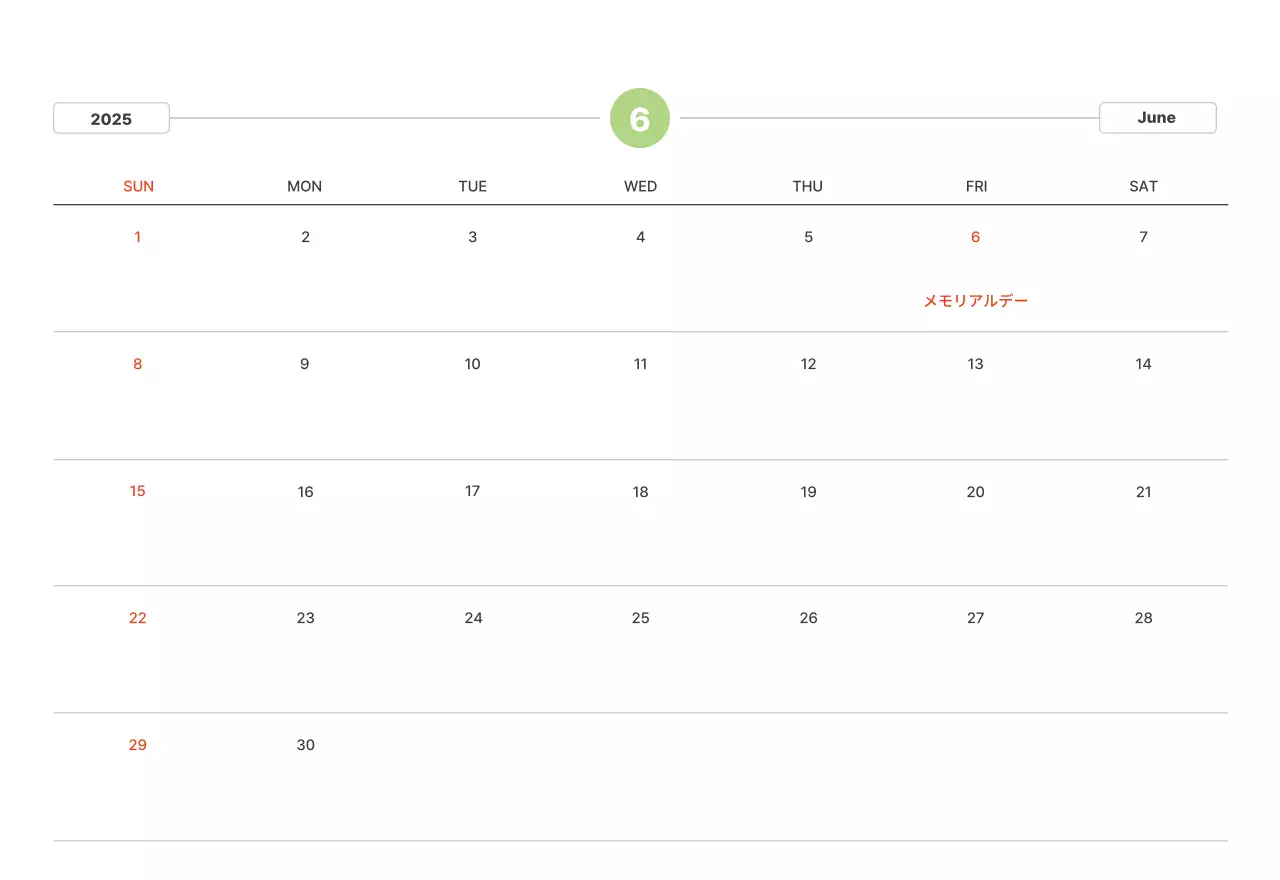
Task: Select June 6 date cell
Action: (975, 237)
